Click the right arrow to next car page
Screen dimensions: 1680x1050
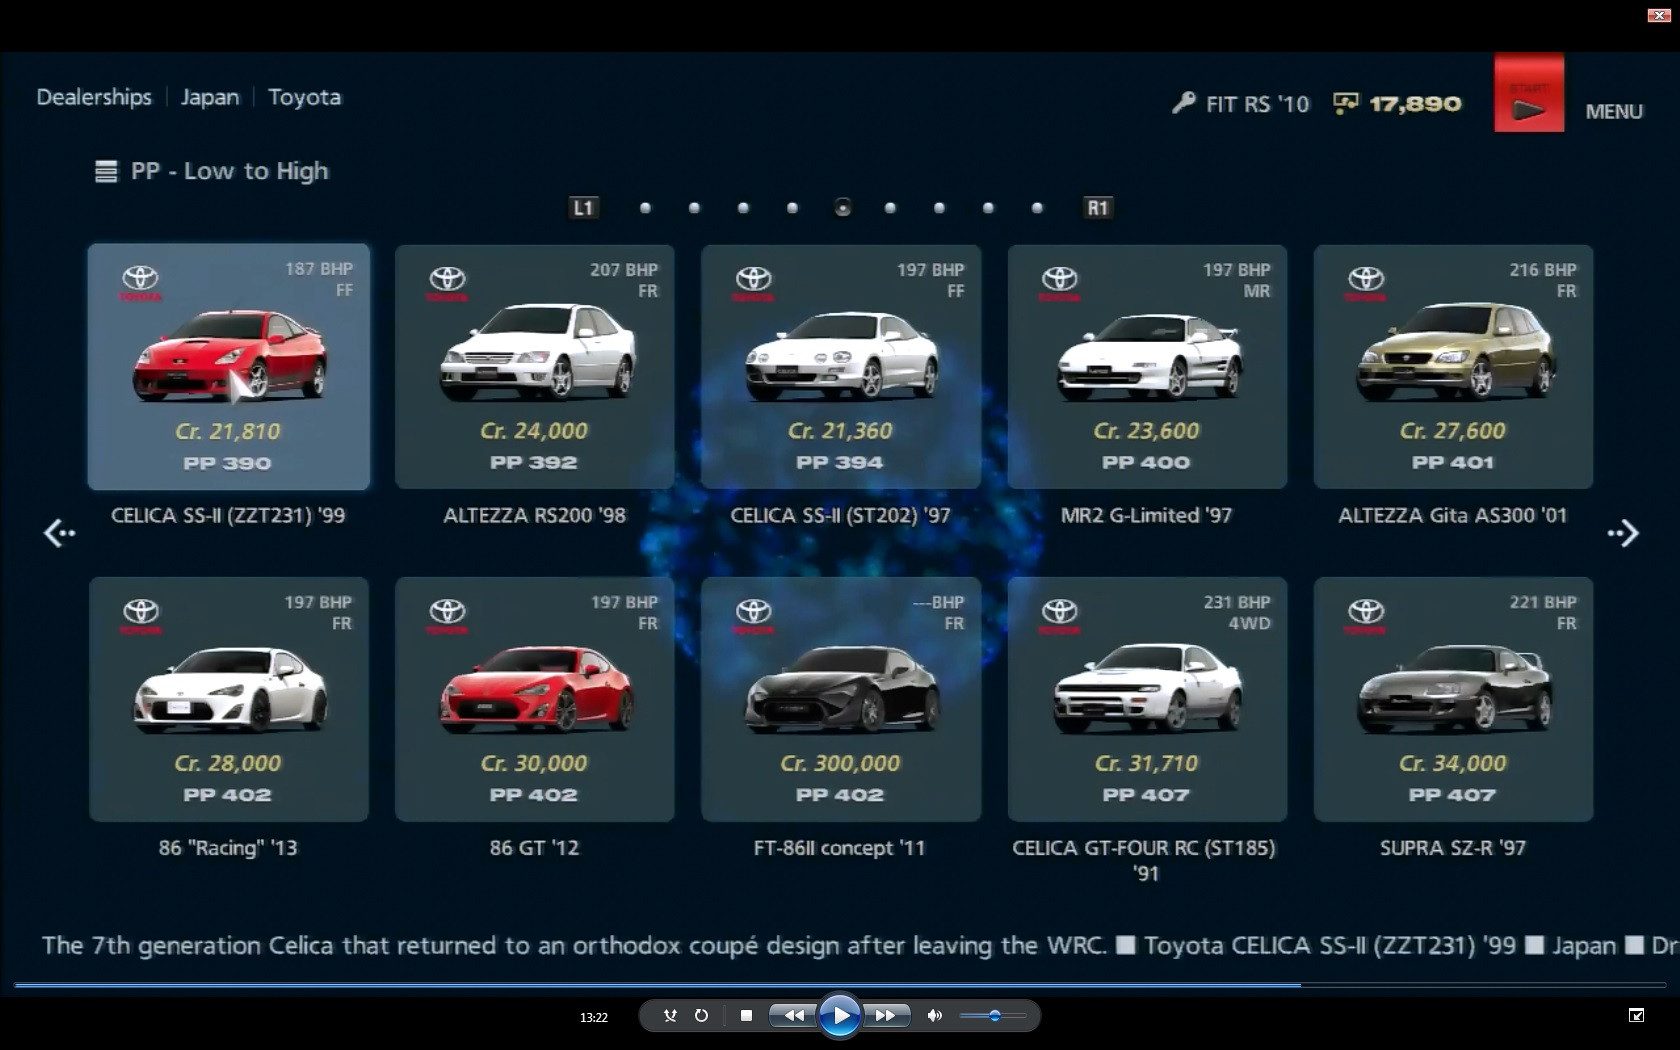pyautogui.click(x=1623, y=533)
